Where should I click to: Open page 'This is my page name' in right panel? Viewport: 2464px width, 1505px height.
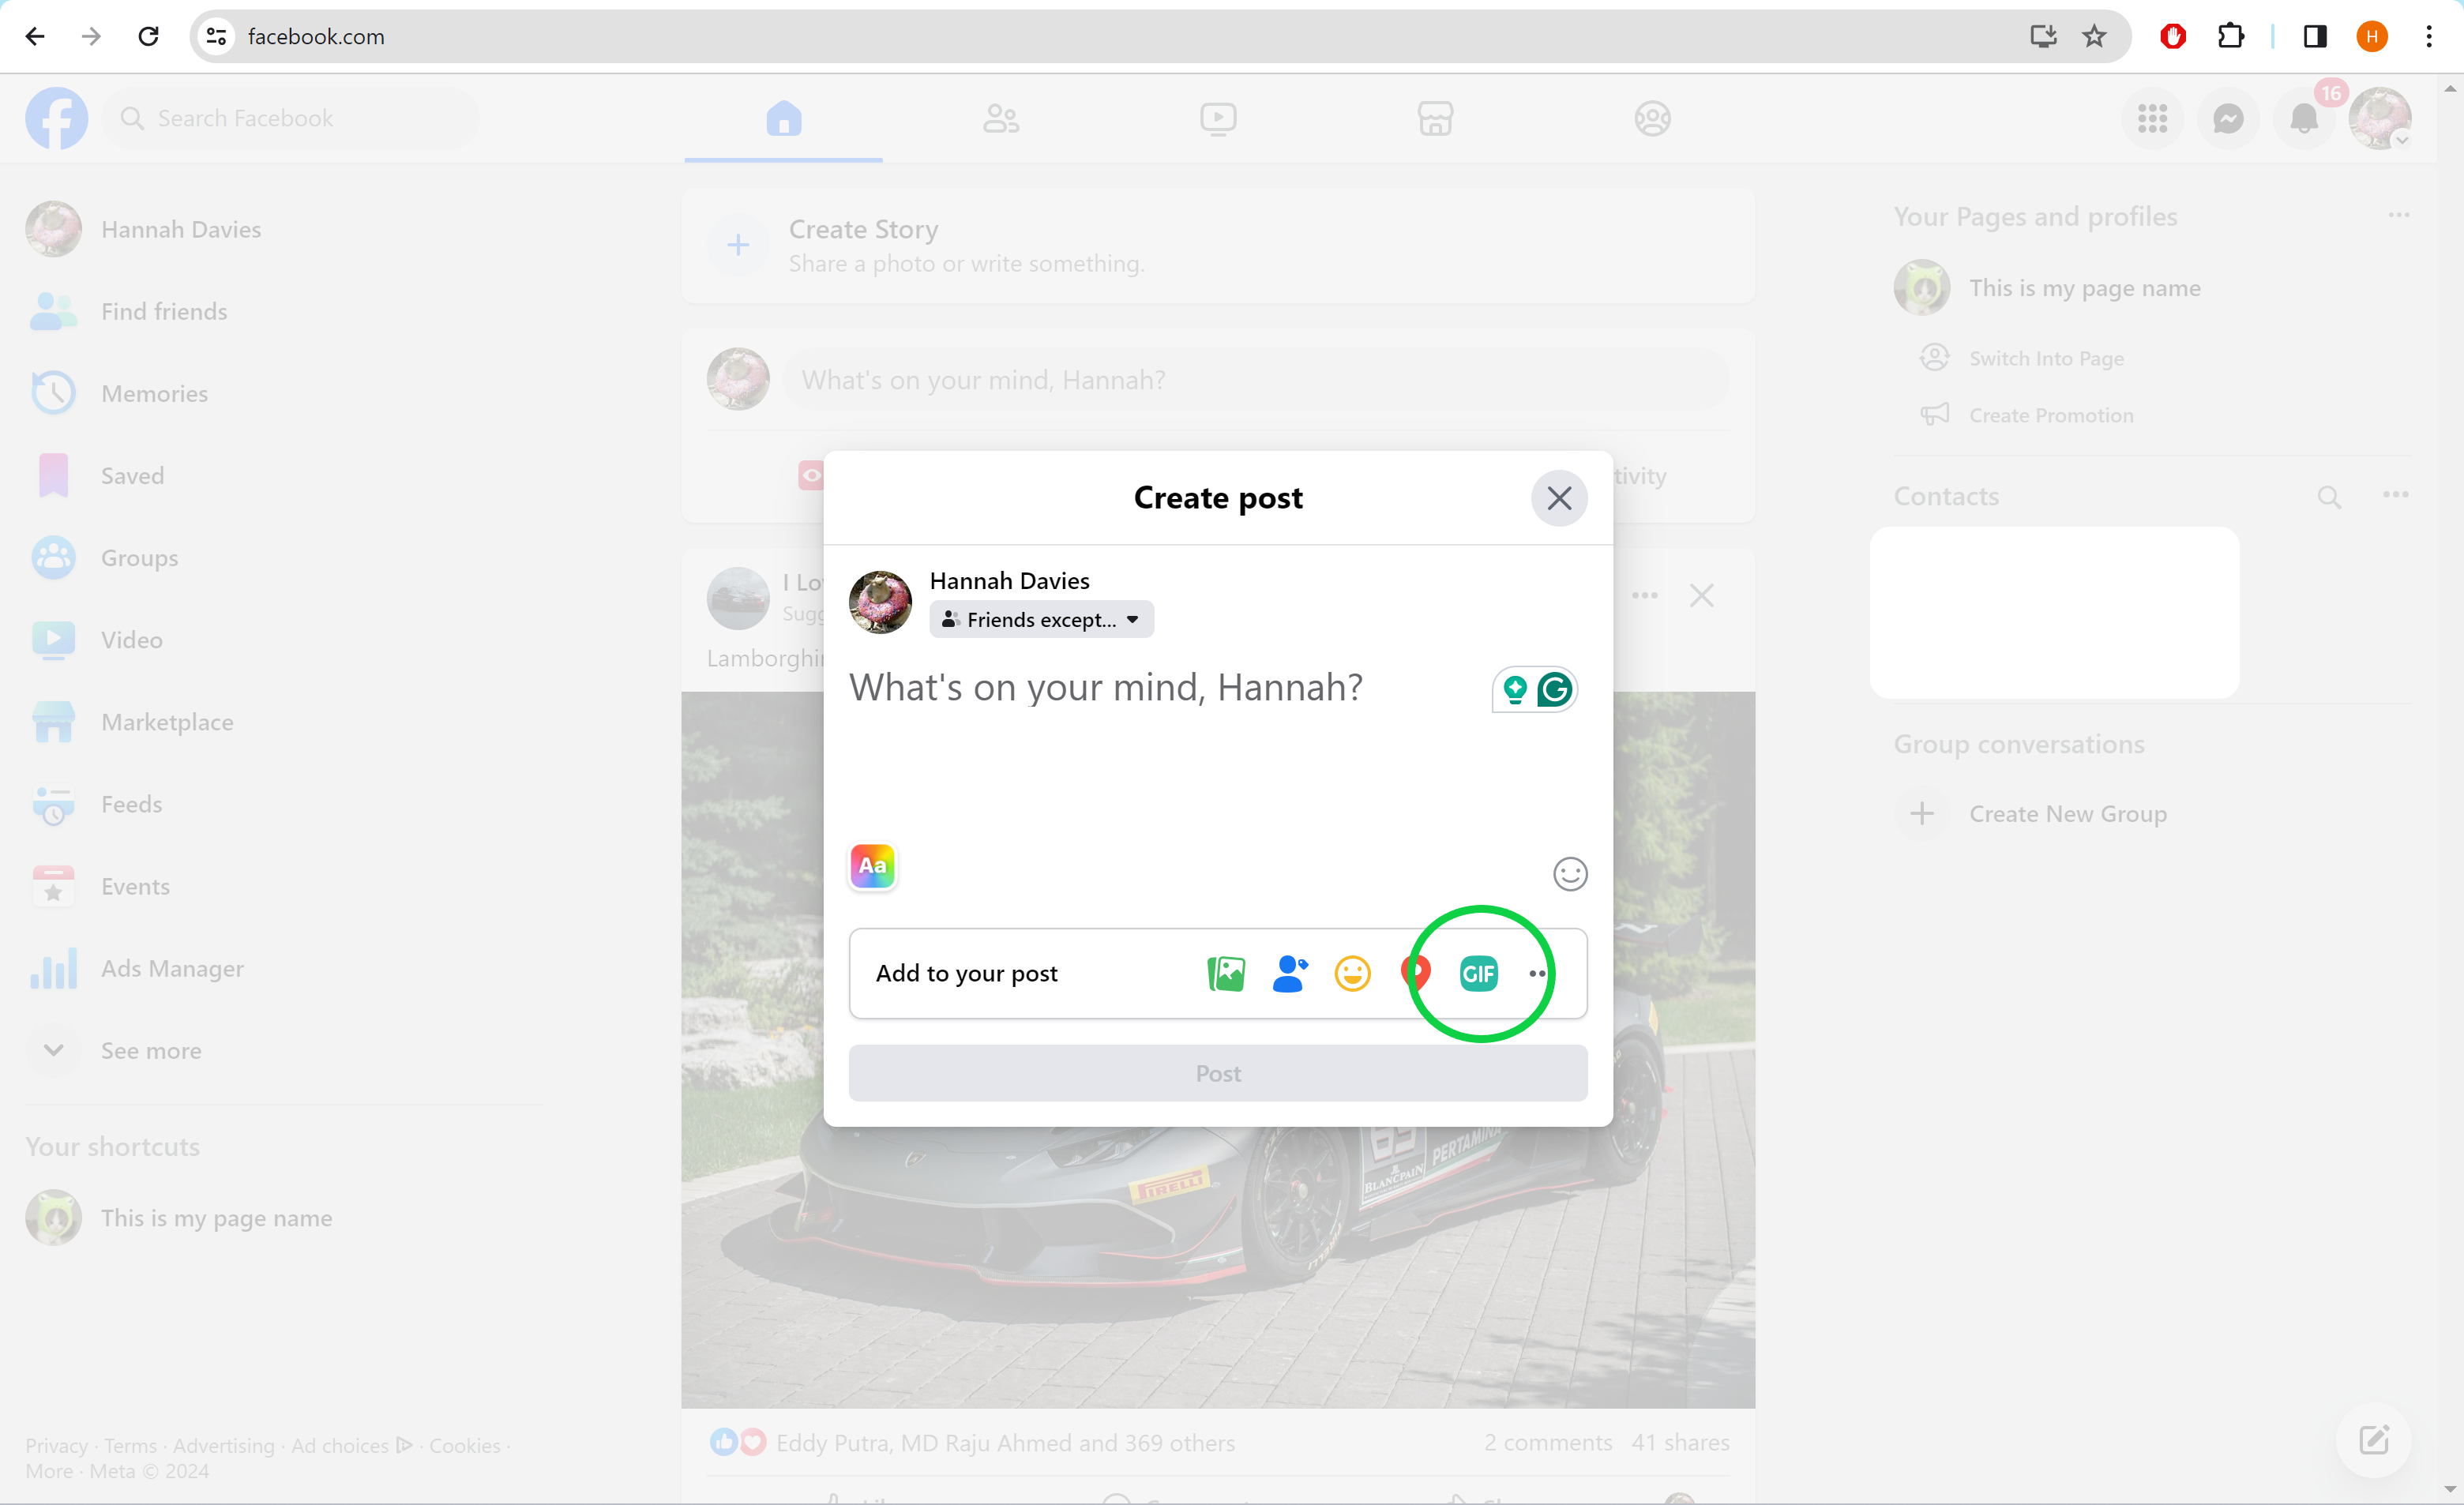(2047, 288)
